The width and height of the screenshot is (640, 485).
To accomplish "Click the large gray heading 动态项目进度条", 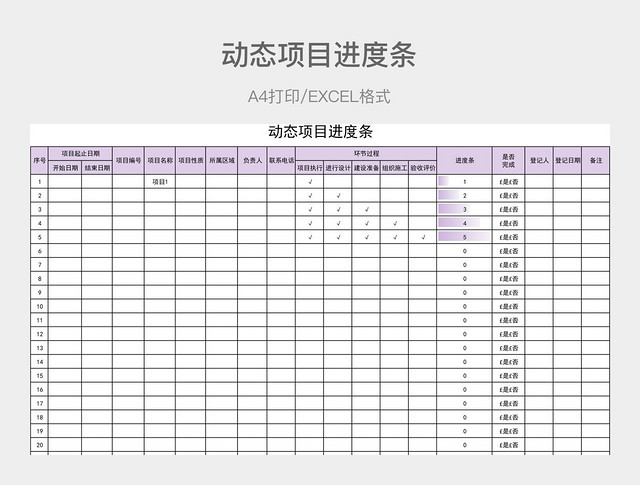I will [319, 55].
